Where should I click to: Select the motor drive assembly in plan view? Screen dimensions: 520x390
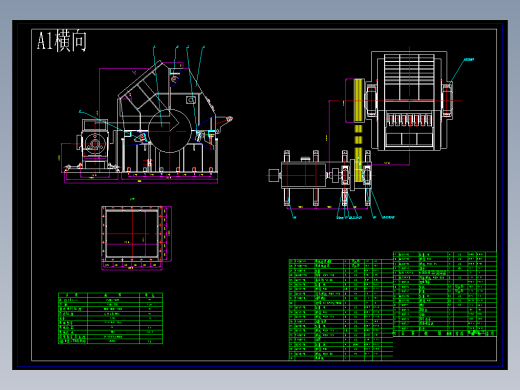320,178
